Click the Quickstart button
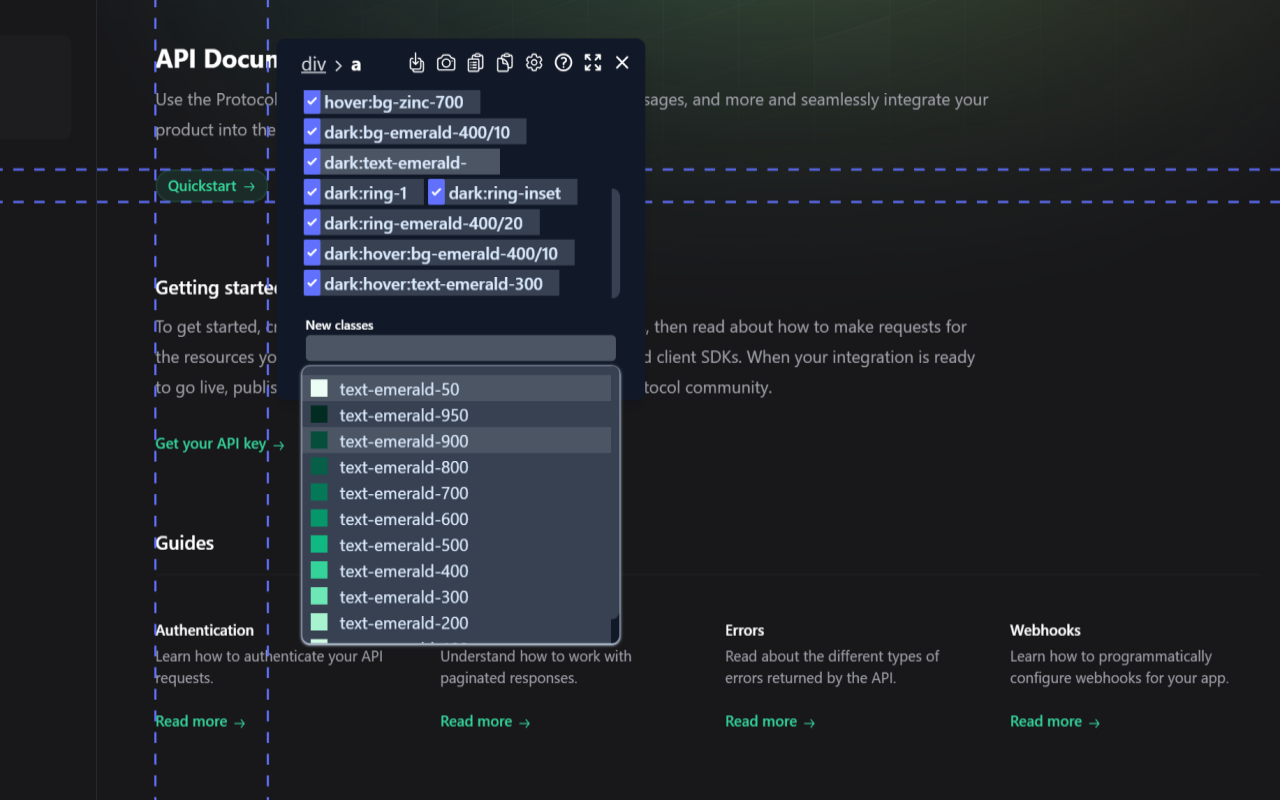Screen dimensions: 1280x800 tap(211, 186)
